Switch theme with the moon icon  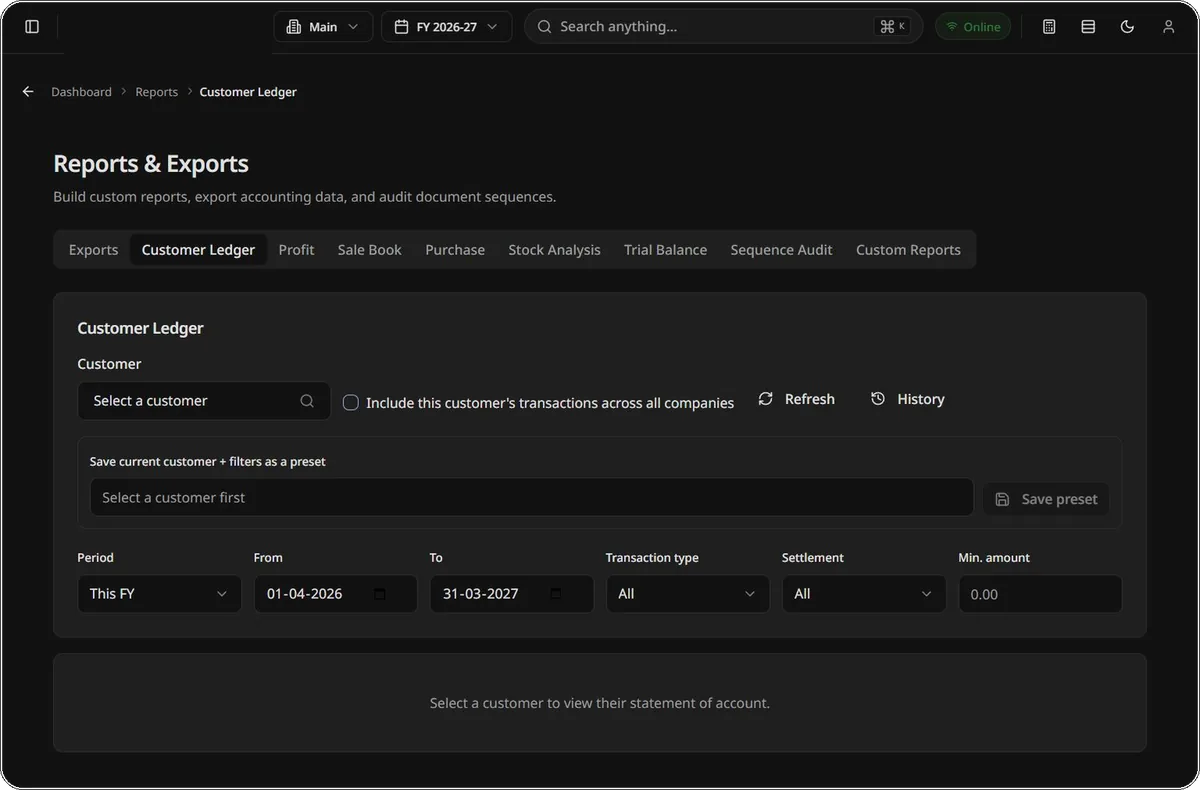pos(1127,27)
